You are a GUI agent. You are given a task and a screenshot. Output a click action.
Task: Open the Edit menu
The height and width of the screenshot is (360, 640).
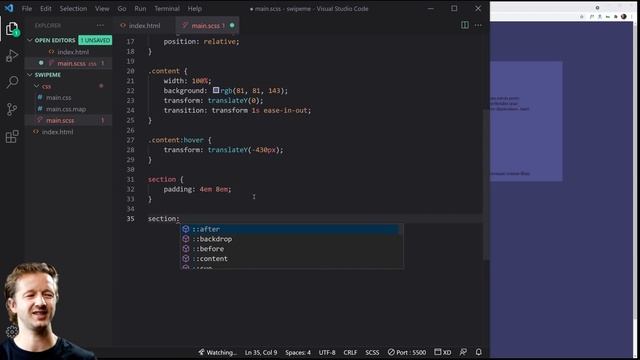(x=46, y=9)
